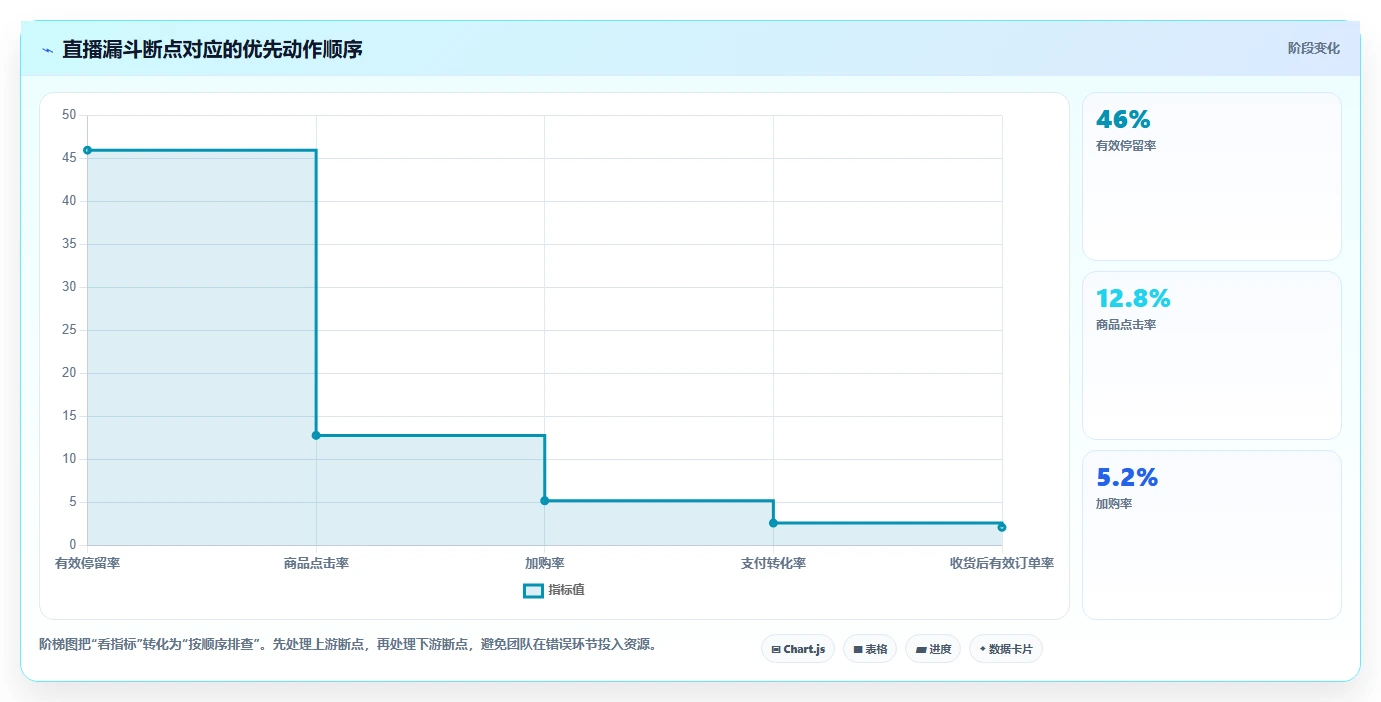Click the lightning icon beside the dashboard title
This screenshot has height=702, width=1381.
tap(47, 50)
